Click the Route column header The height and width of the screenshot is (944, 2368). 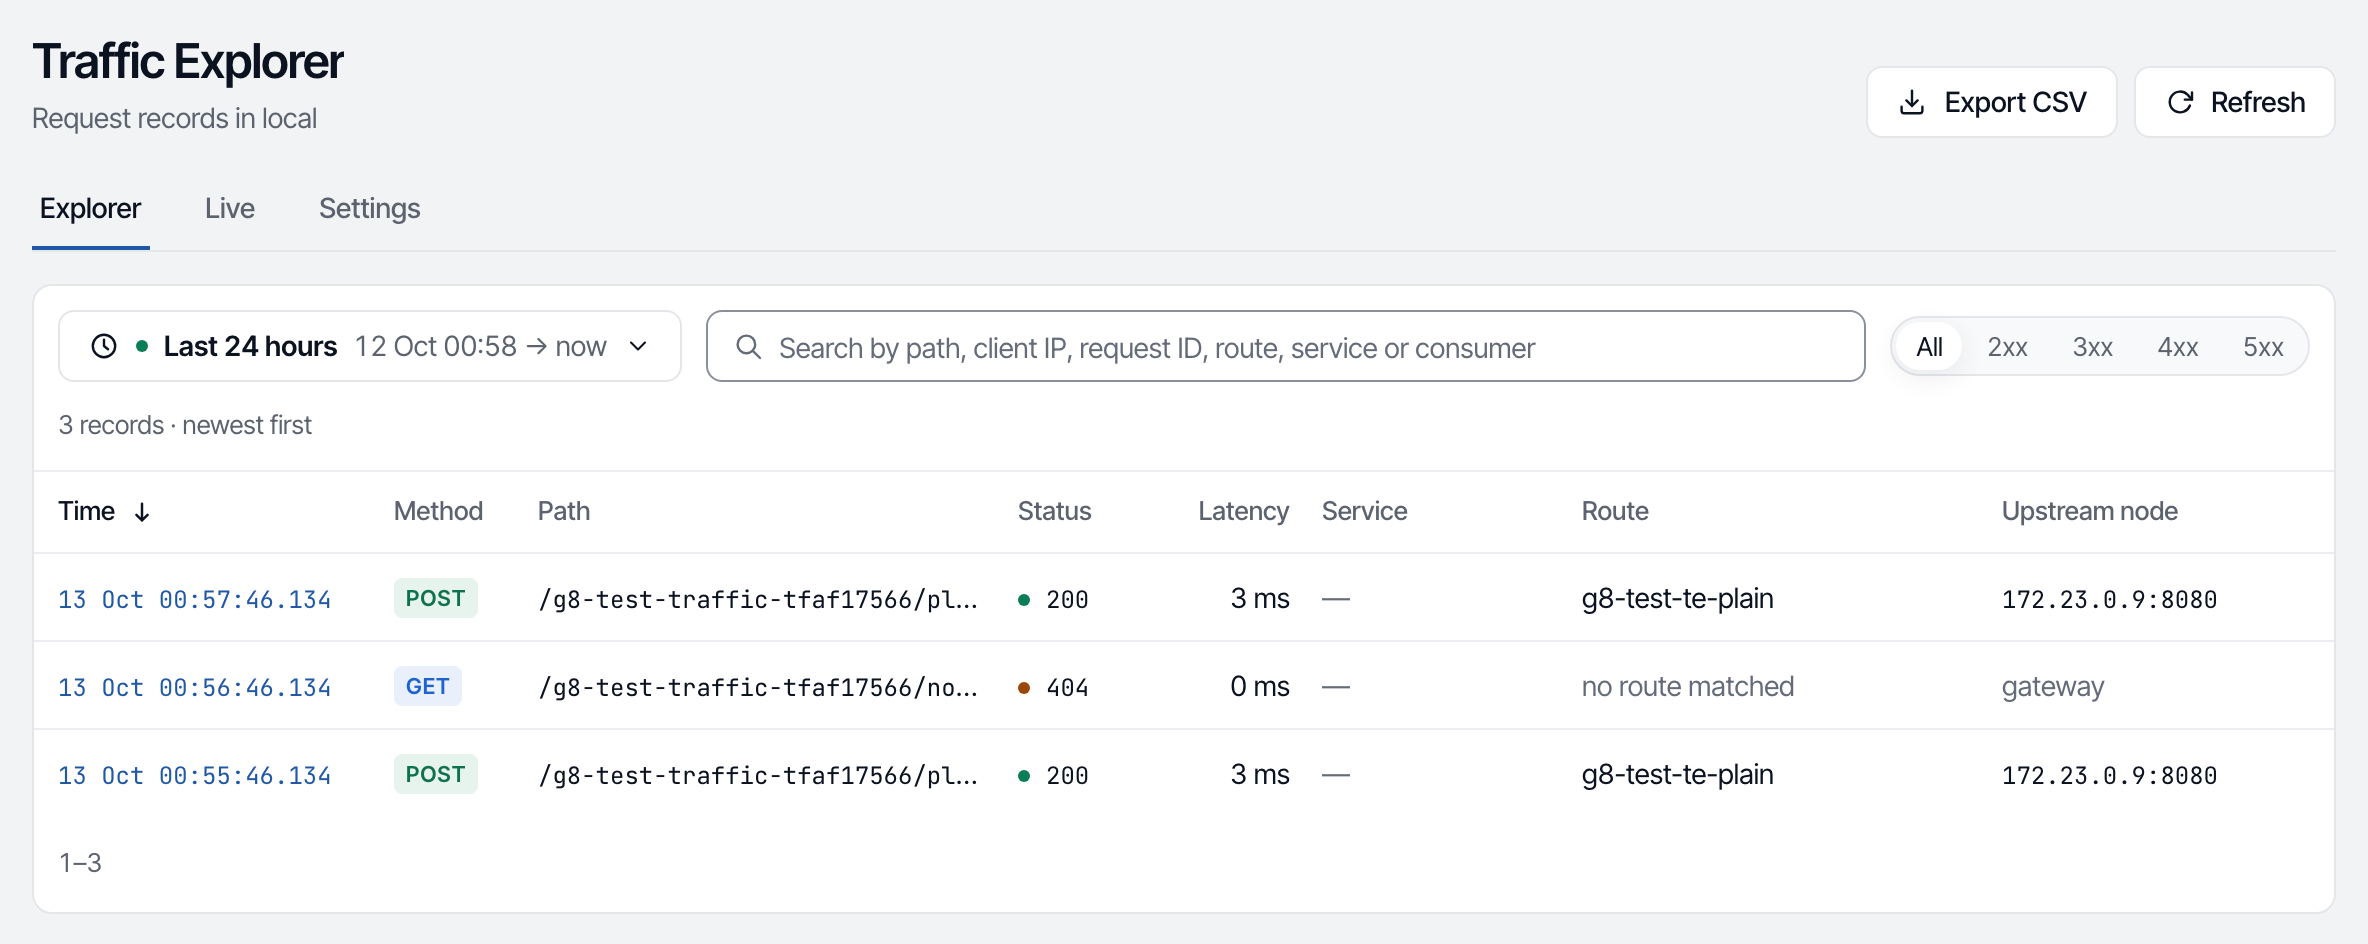[1615, 511]
